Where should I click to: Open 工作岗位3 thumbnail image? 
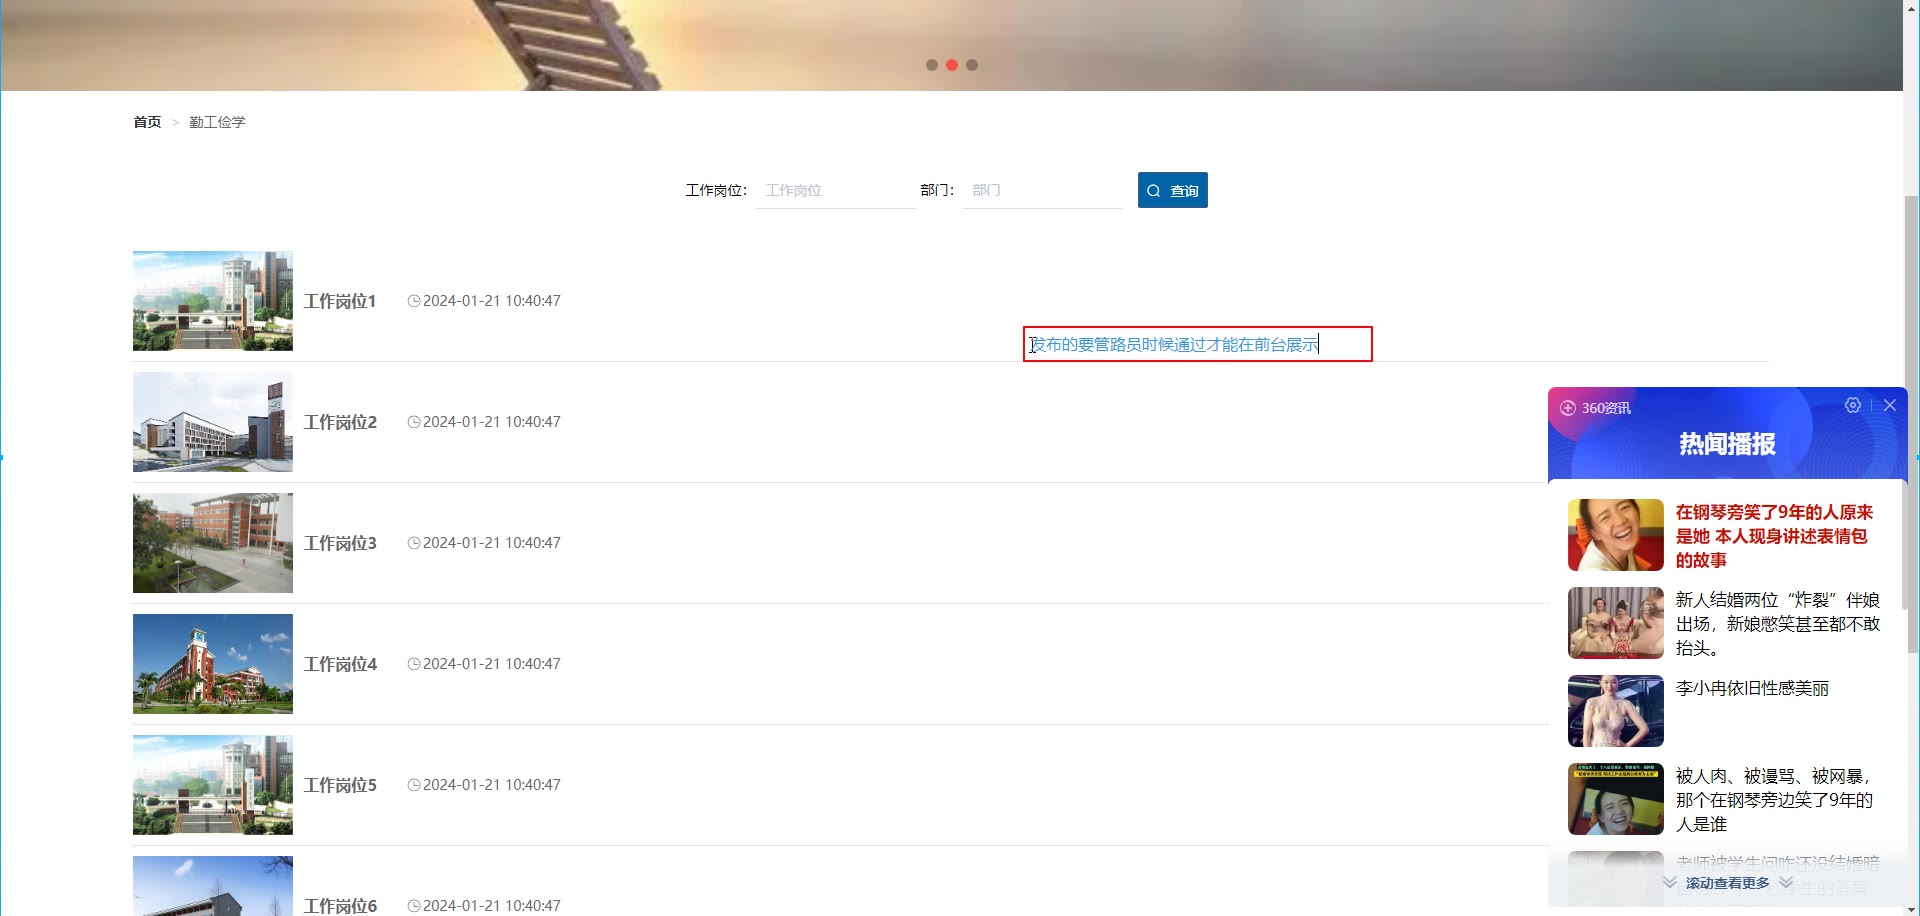213,543
